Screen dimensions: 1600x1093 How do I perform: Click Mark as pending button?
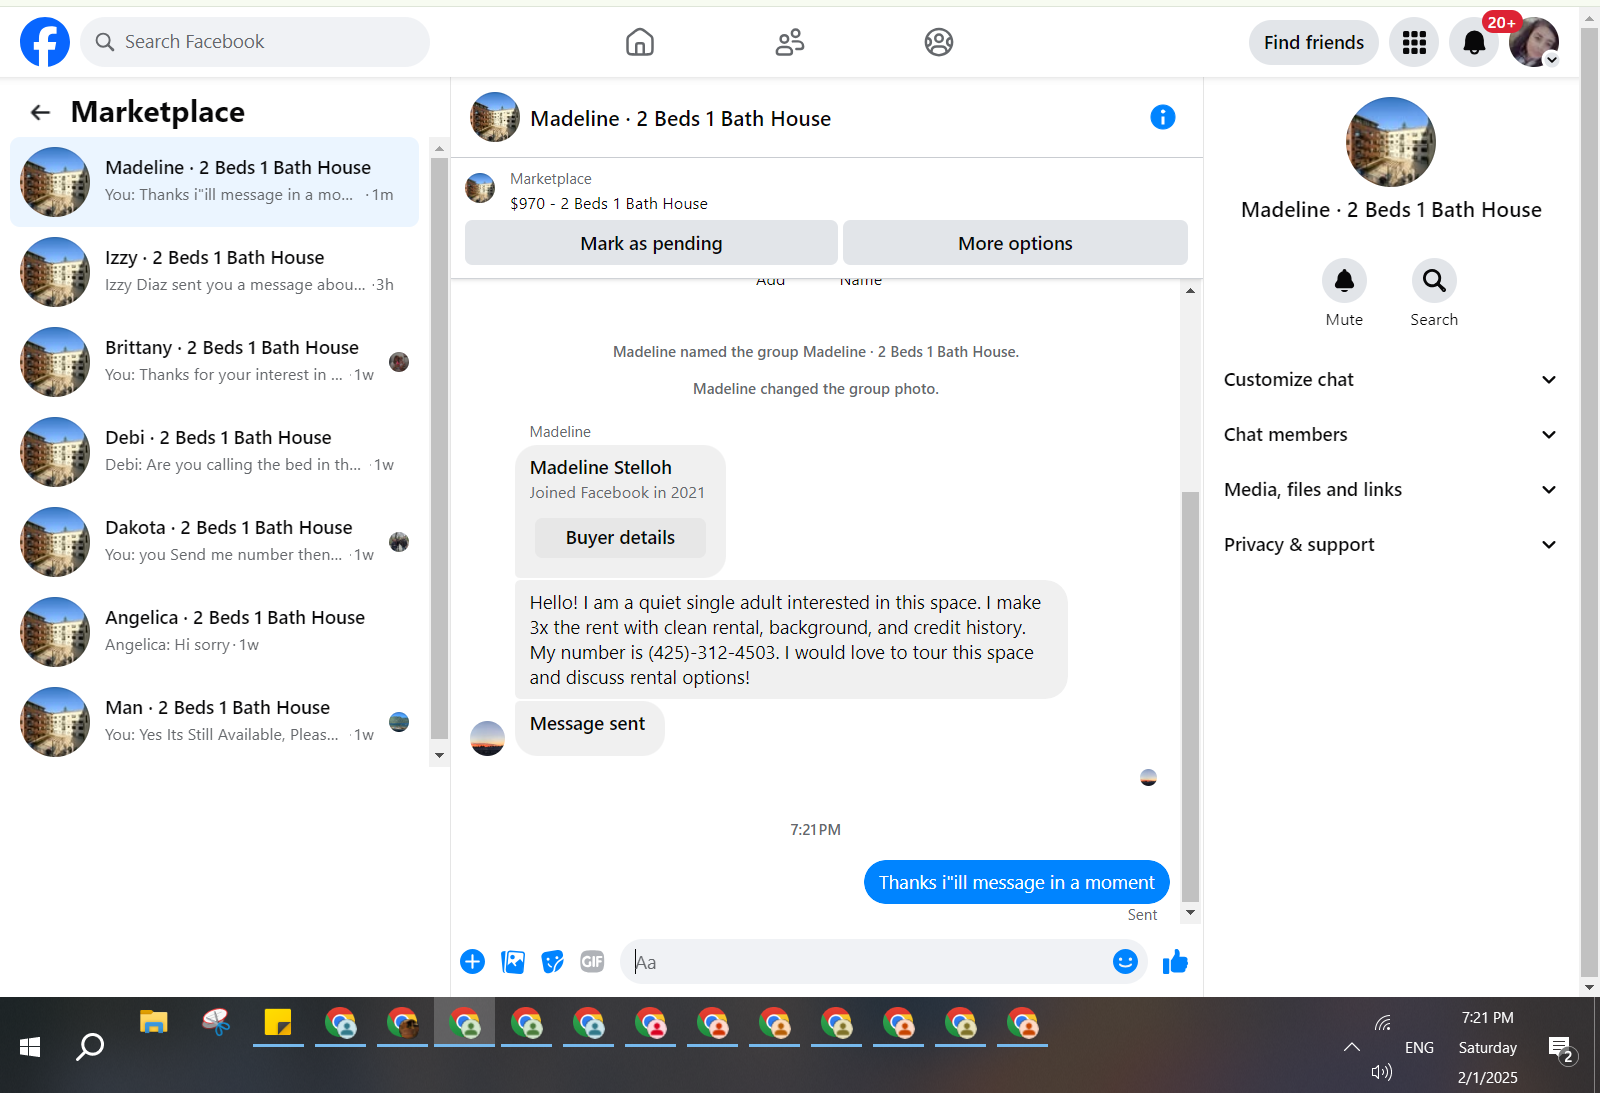tap(651, 243)
